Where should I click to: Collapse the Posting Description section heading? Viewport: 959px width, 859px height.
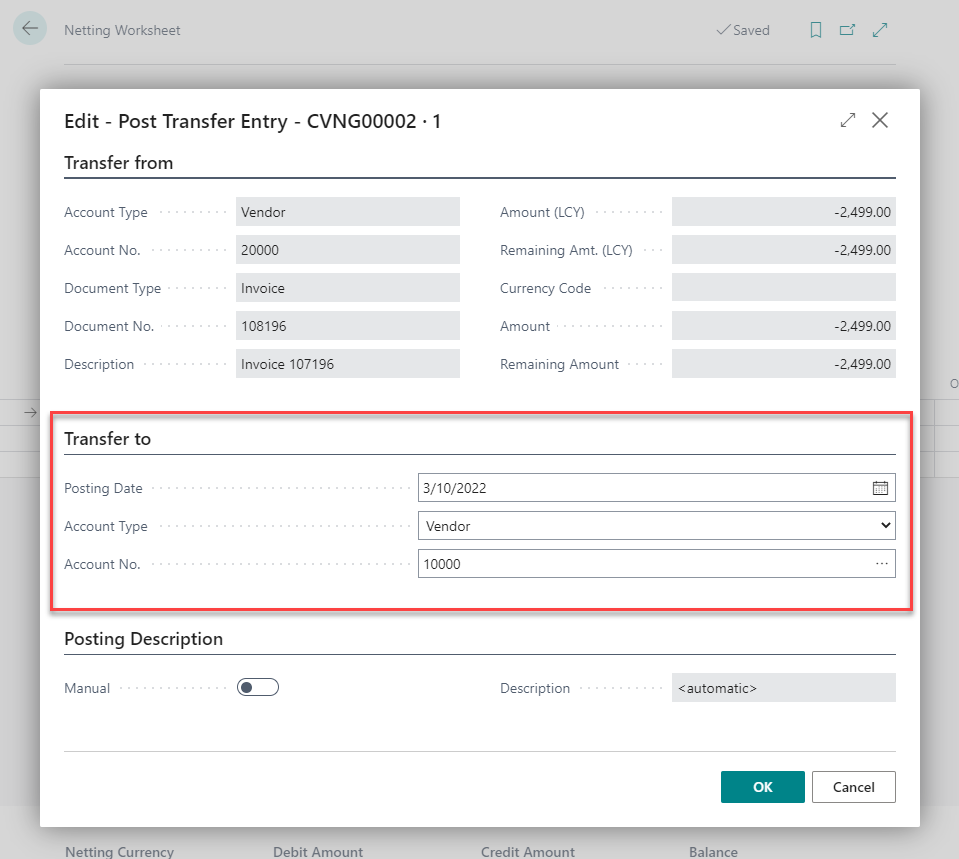(143, 638)
